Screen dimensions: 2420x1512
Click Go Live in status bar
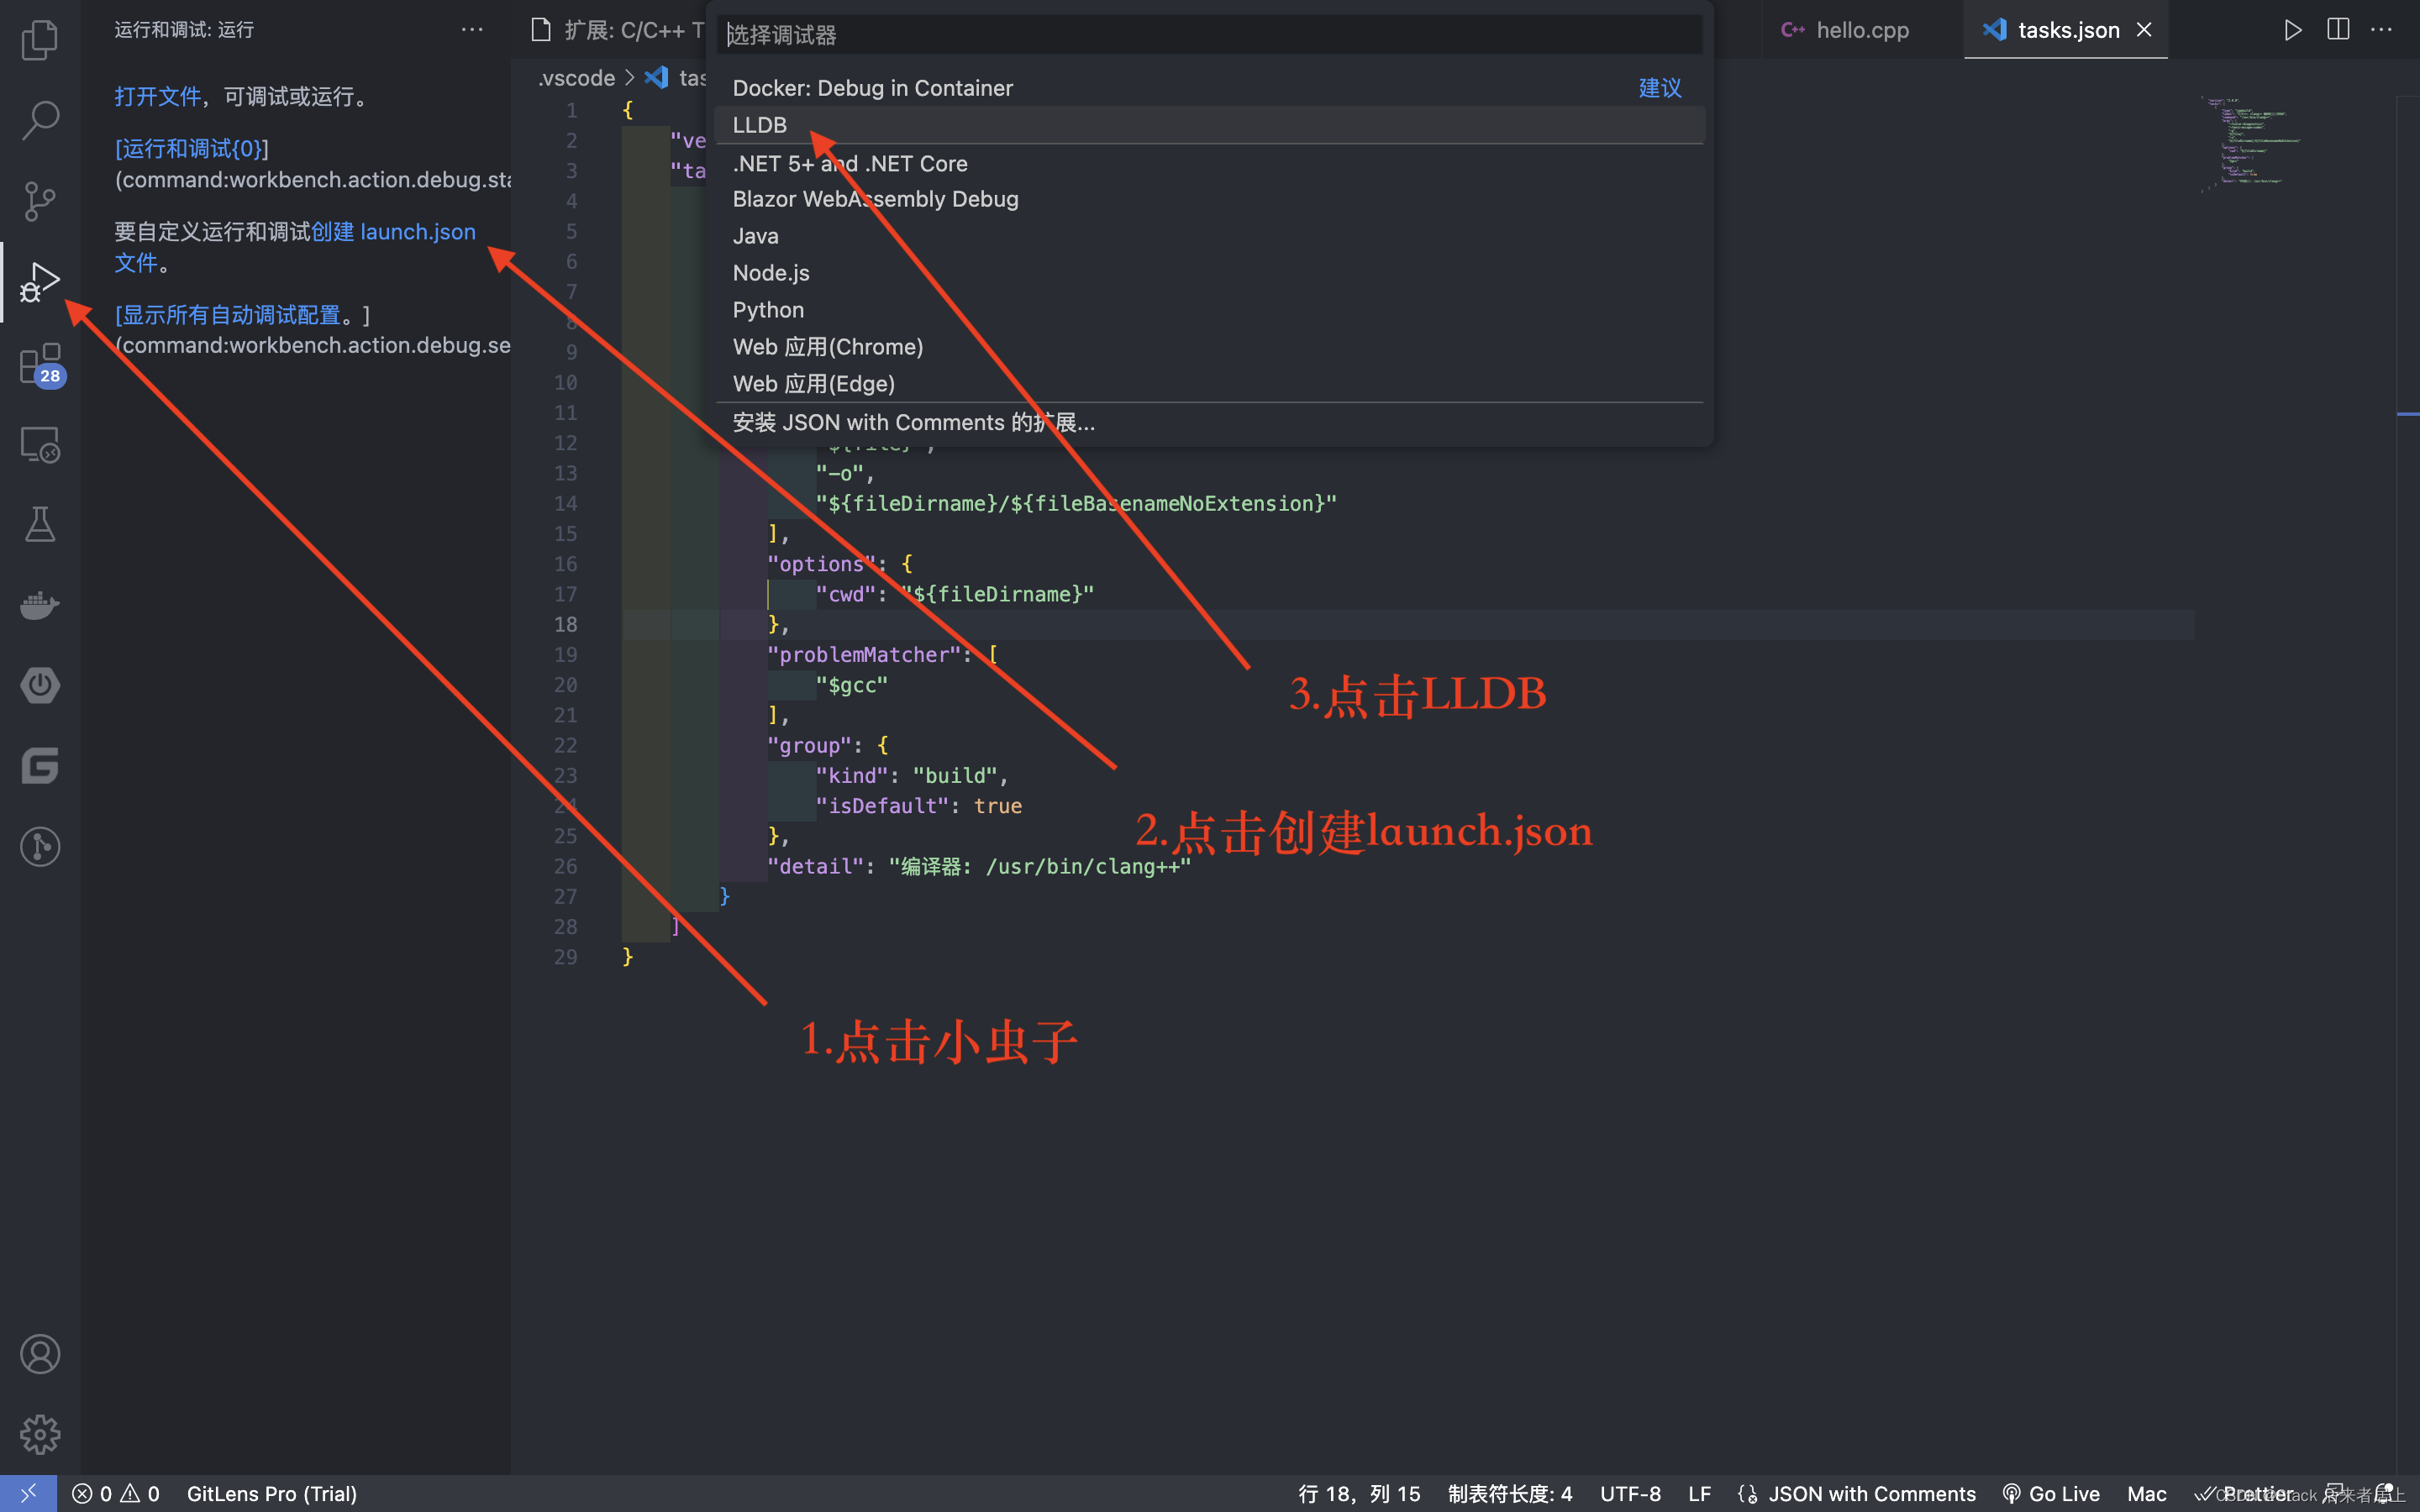tap(2050, 1493)
